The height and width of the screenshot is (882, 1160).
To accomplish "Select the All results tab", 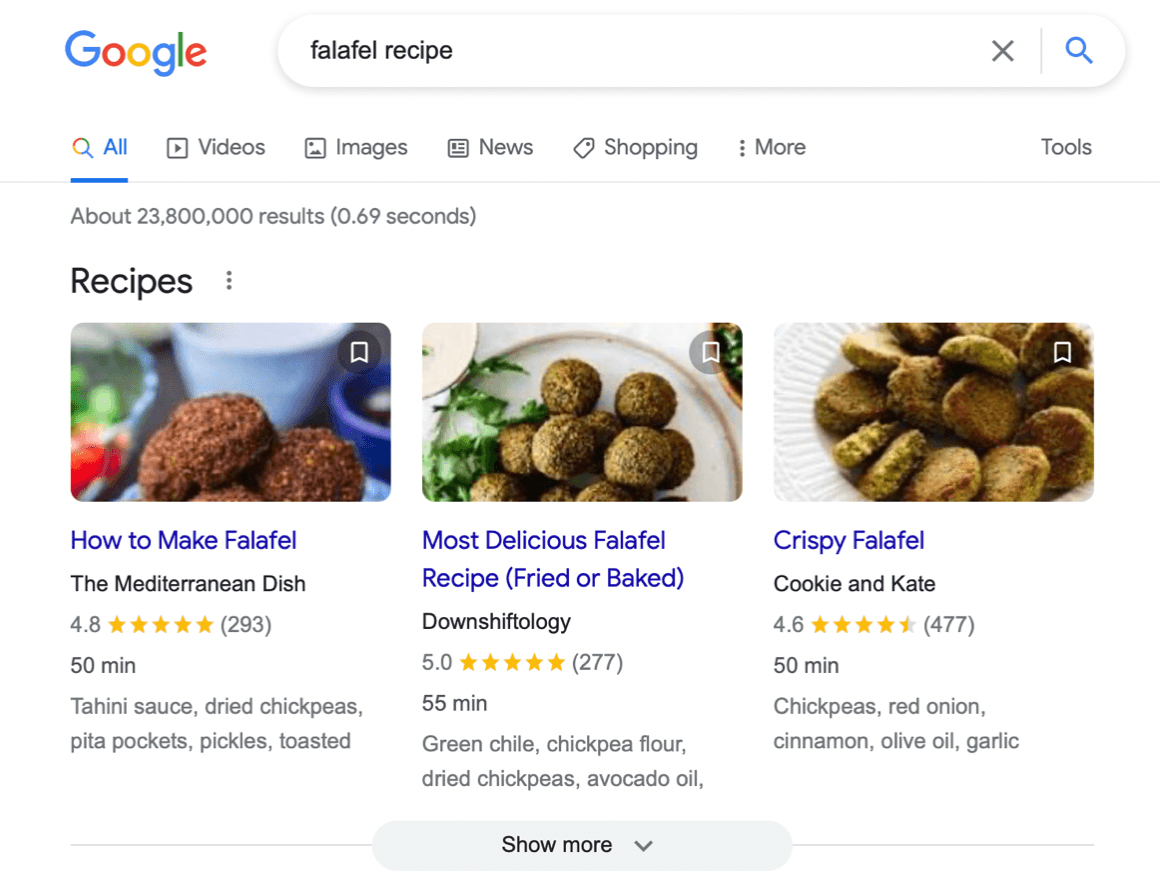I will (x=100, y=148).
